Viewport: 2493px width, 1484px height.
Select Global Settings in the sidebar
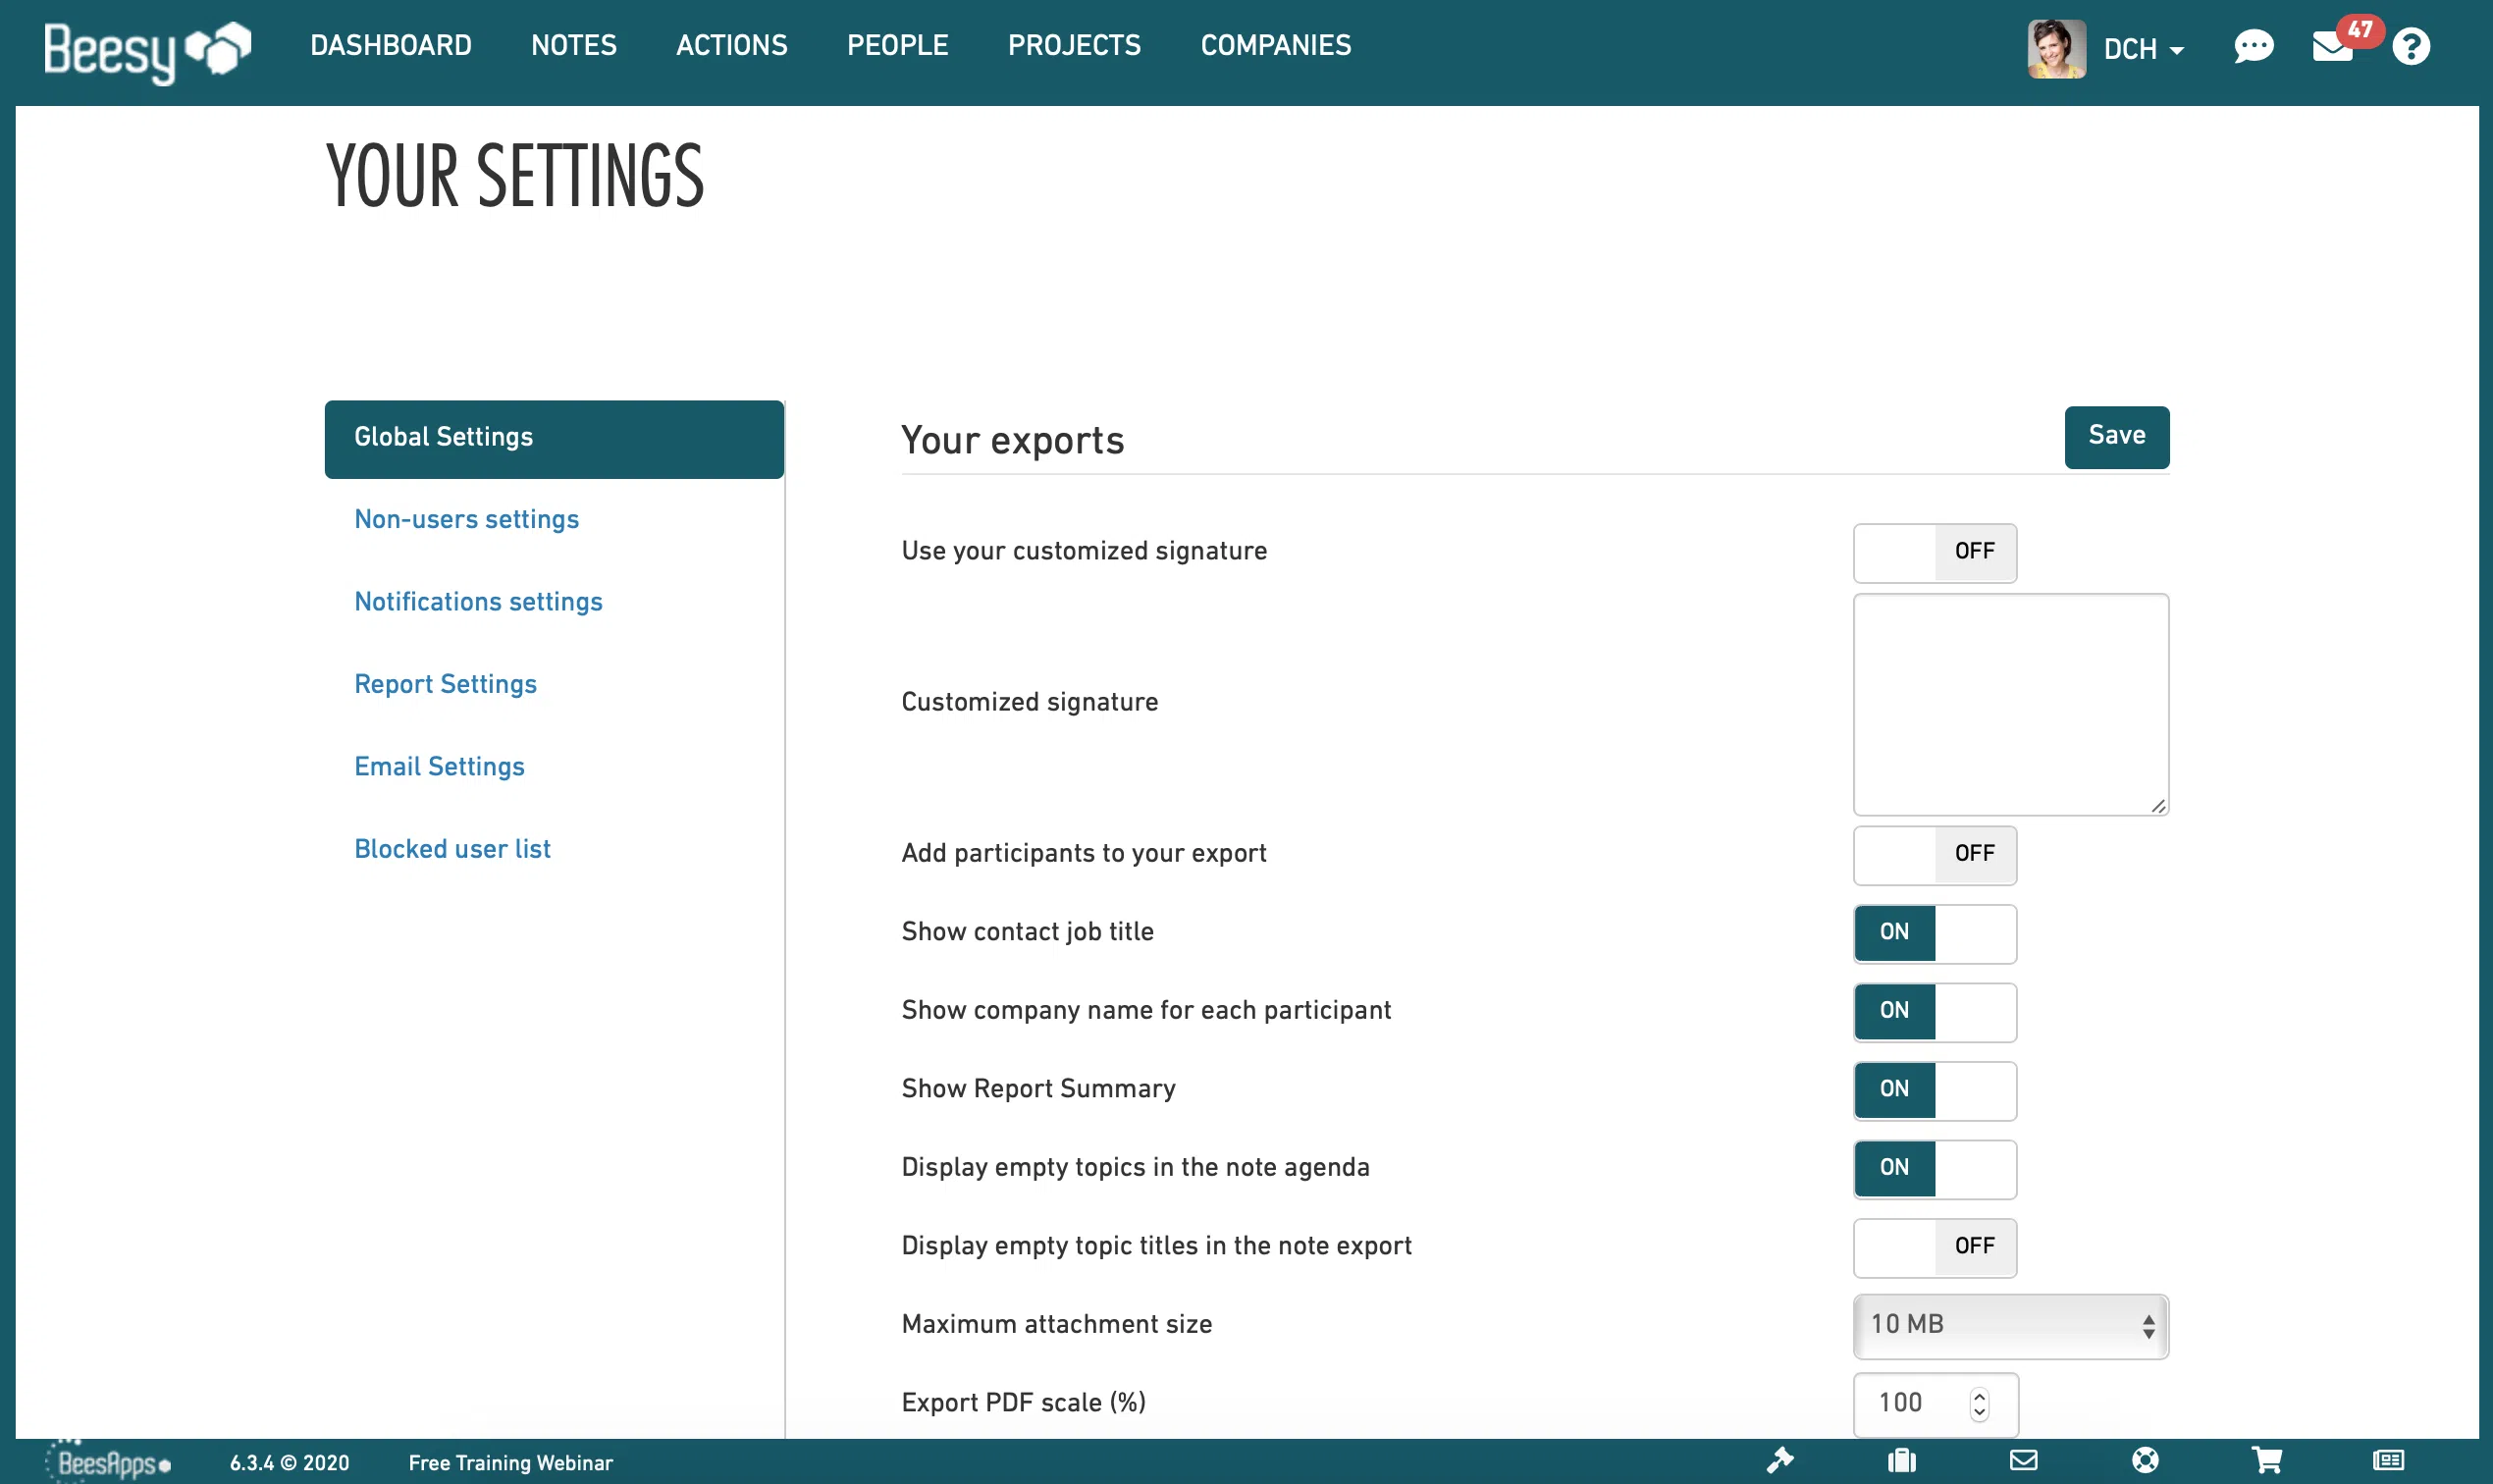pyautogui.click(x=553, y=438)
